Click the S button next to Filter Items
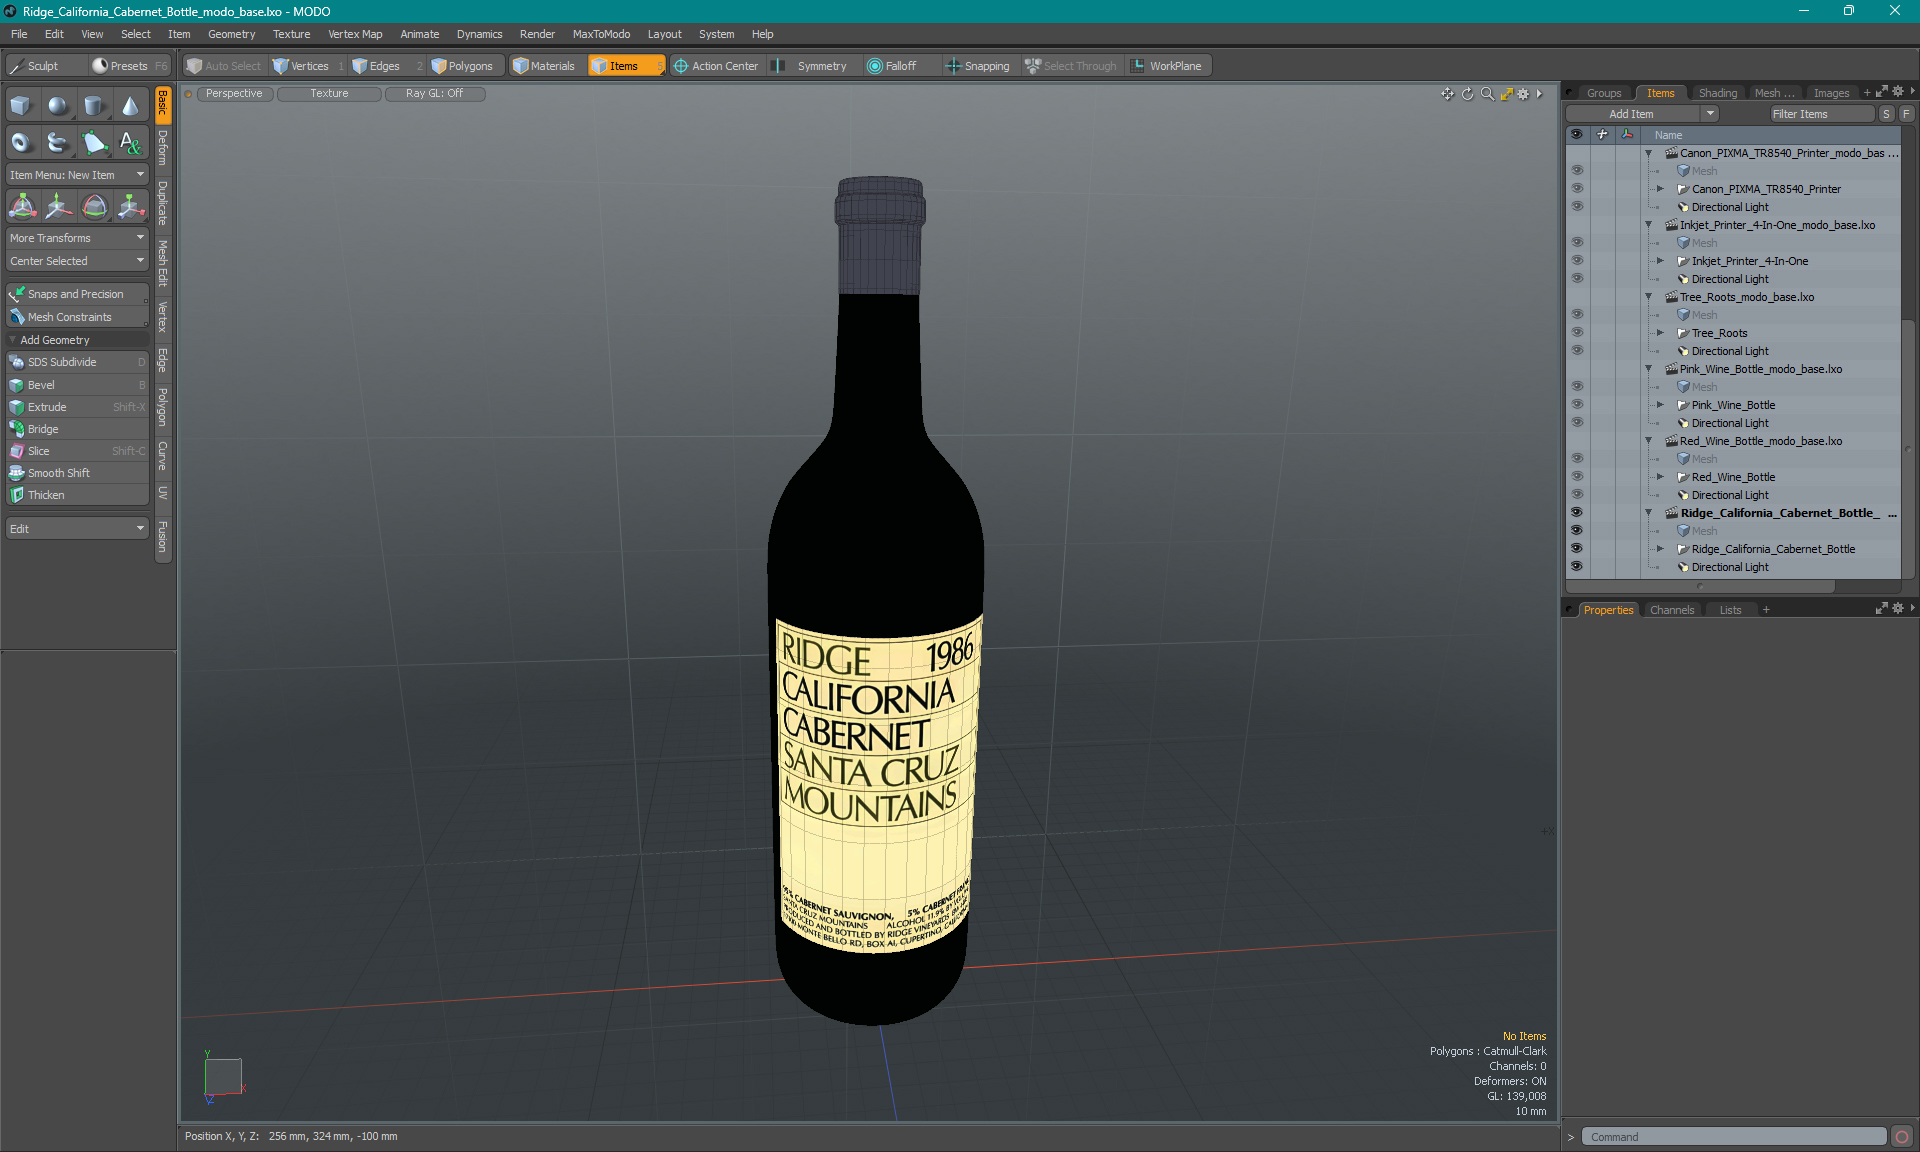The height and width of the screenshot is (1152, 1920). [1886, 114]
